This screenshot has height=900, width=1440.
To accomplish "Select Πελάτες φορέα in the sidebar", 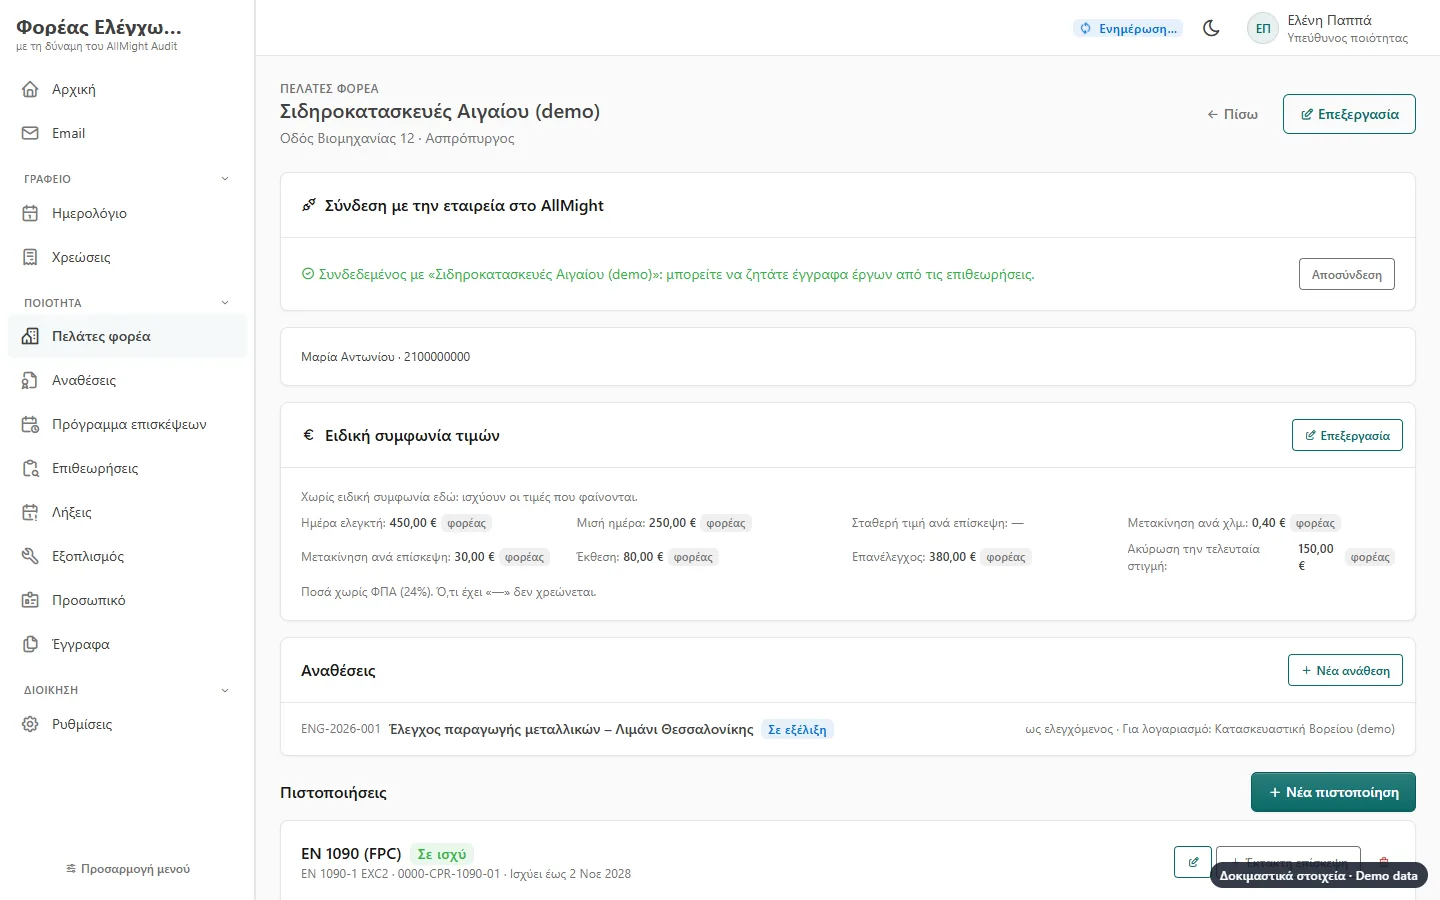I will pyautogui.click(x=127, y=336).
